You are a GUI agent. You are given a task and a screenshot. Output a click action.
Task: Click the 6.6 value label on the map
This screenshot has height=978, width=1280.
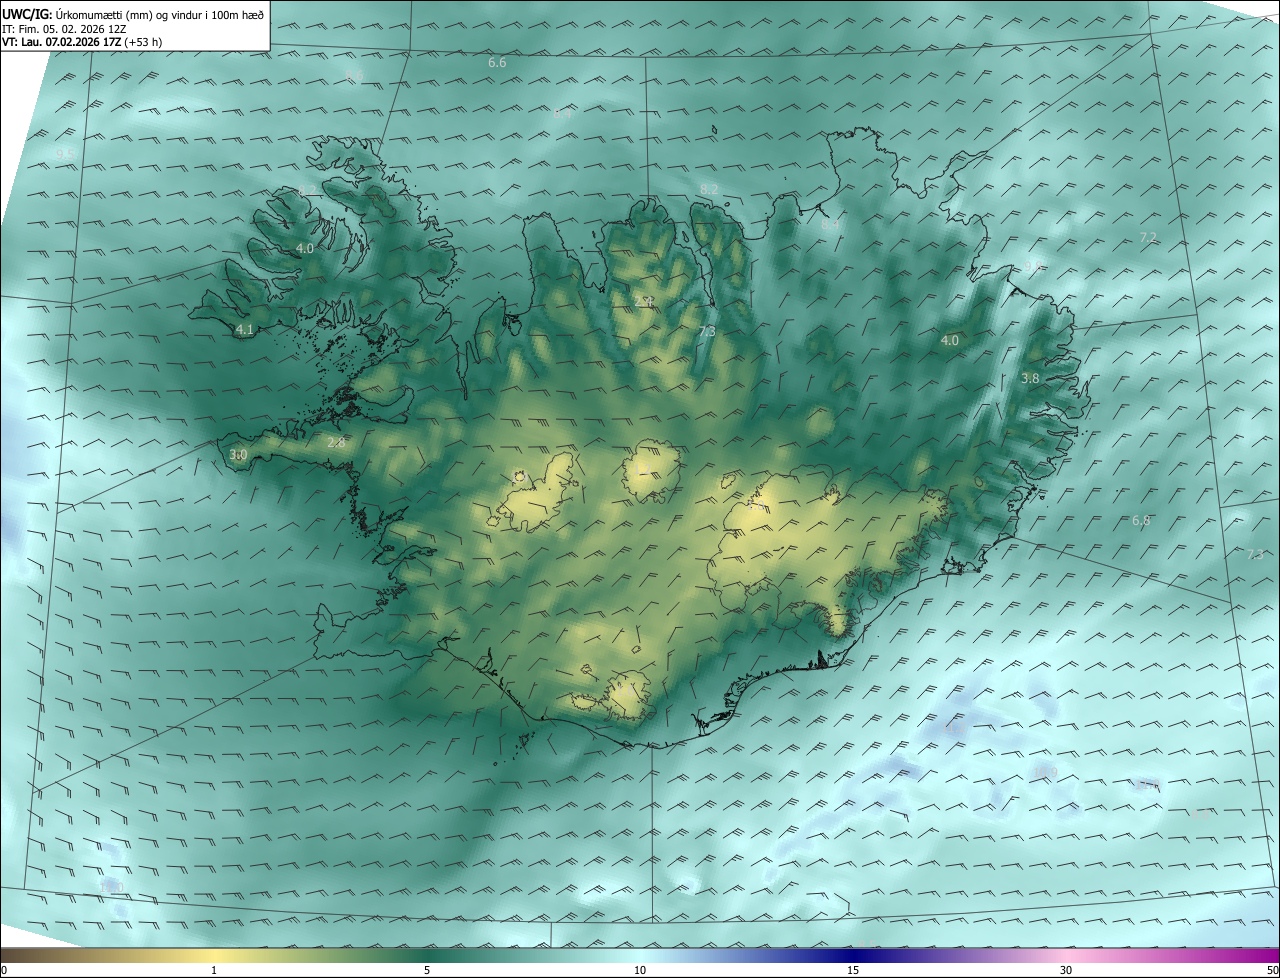click(497, 63)
